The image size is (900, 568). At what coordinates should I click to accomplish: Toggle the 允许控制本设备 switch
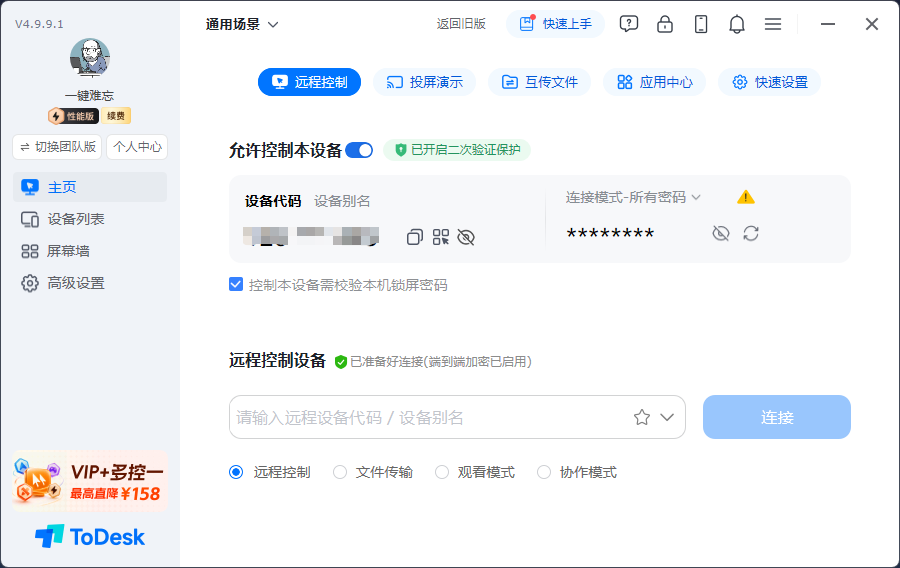tap(359, 150)
